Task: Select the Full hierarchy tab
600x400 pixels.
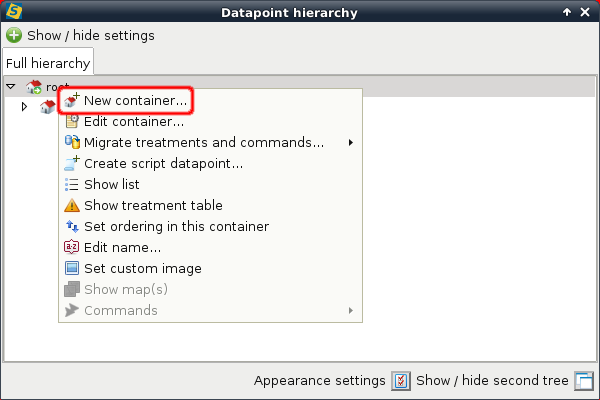Action: point(47,63)
